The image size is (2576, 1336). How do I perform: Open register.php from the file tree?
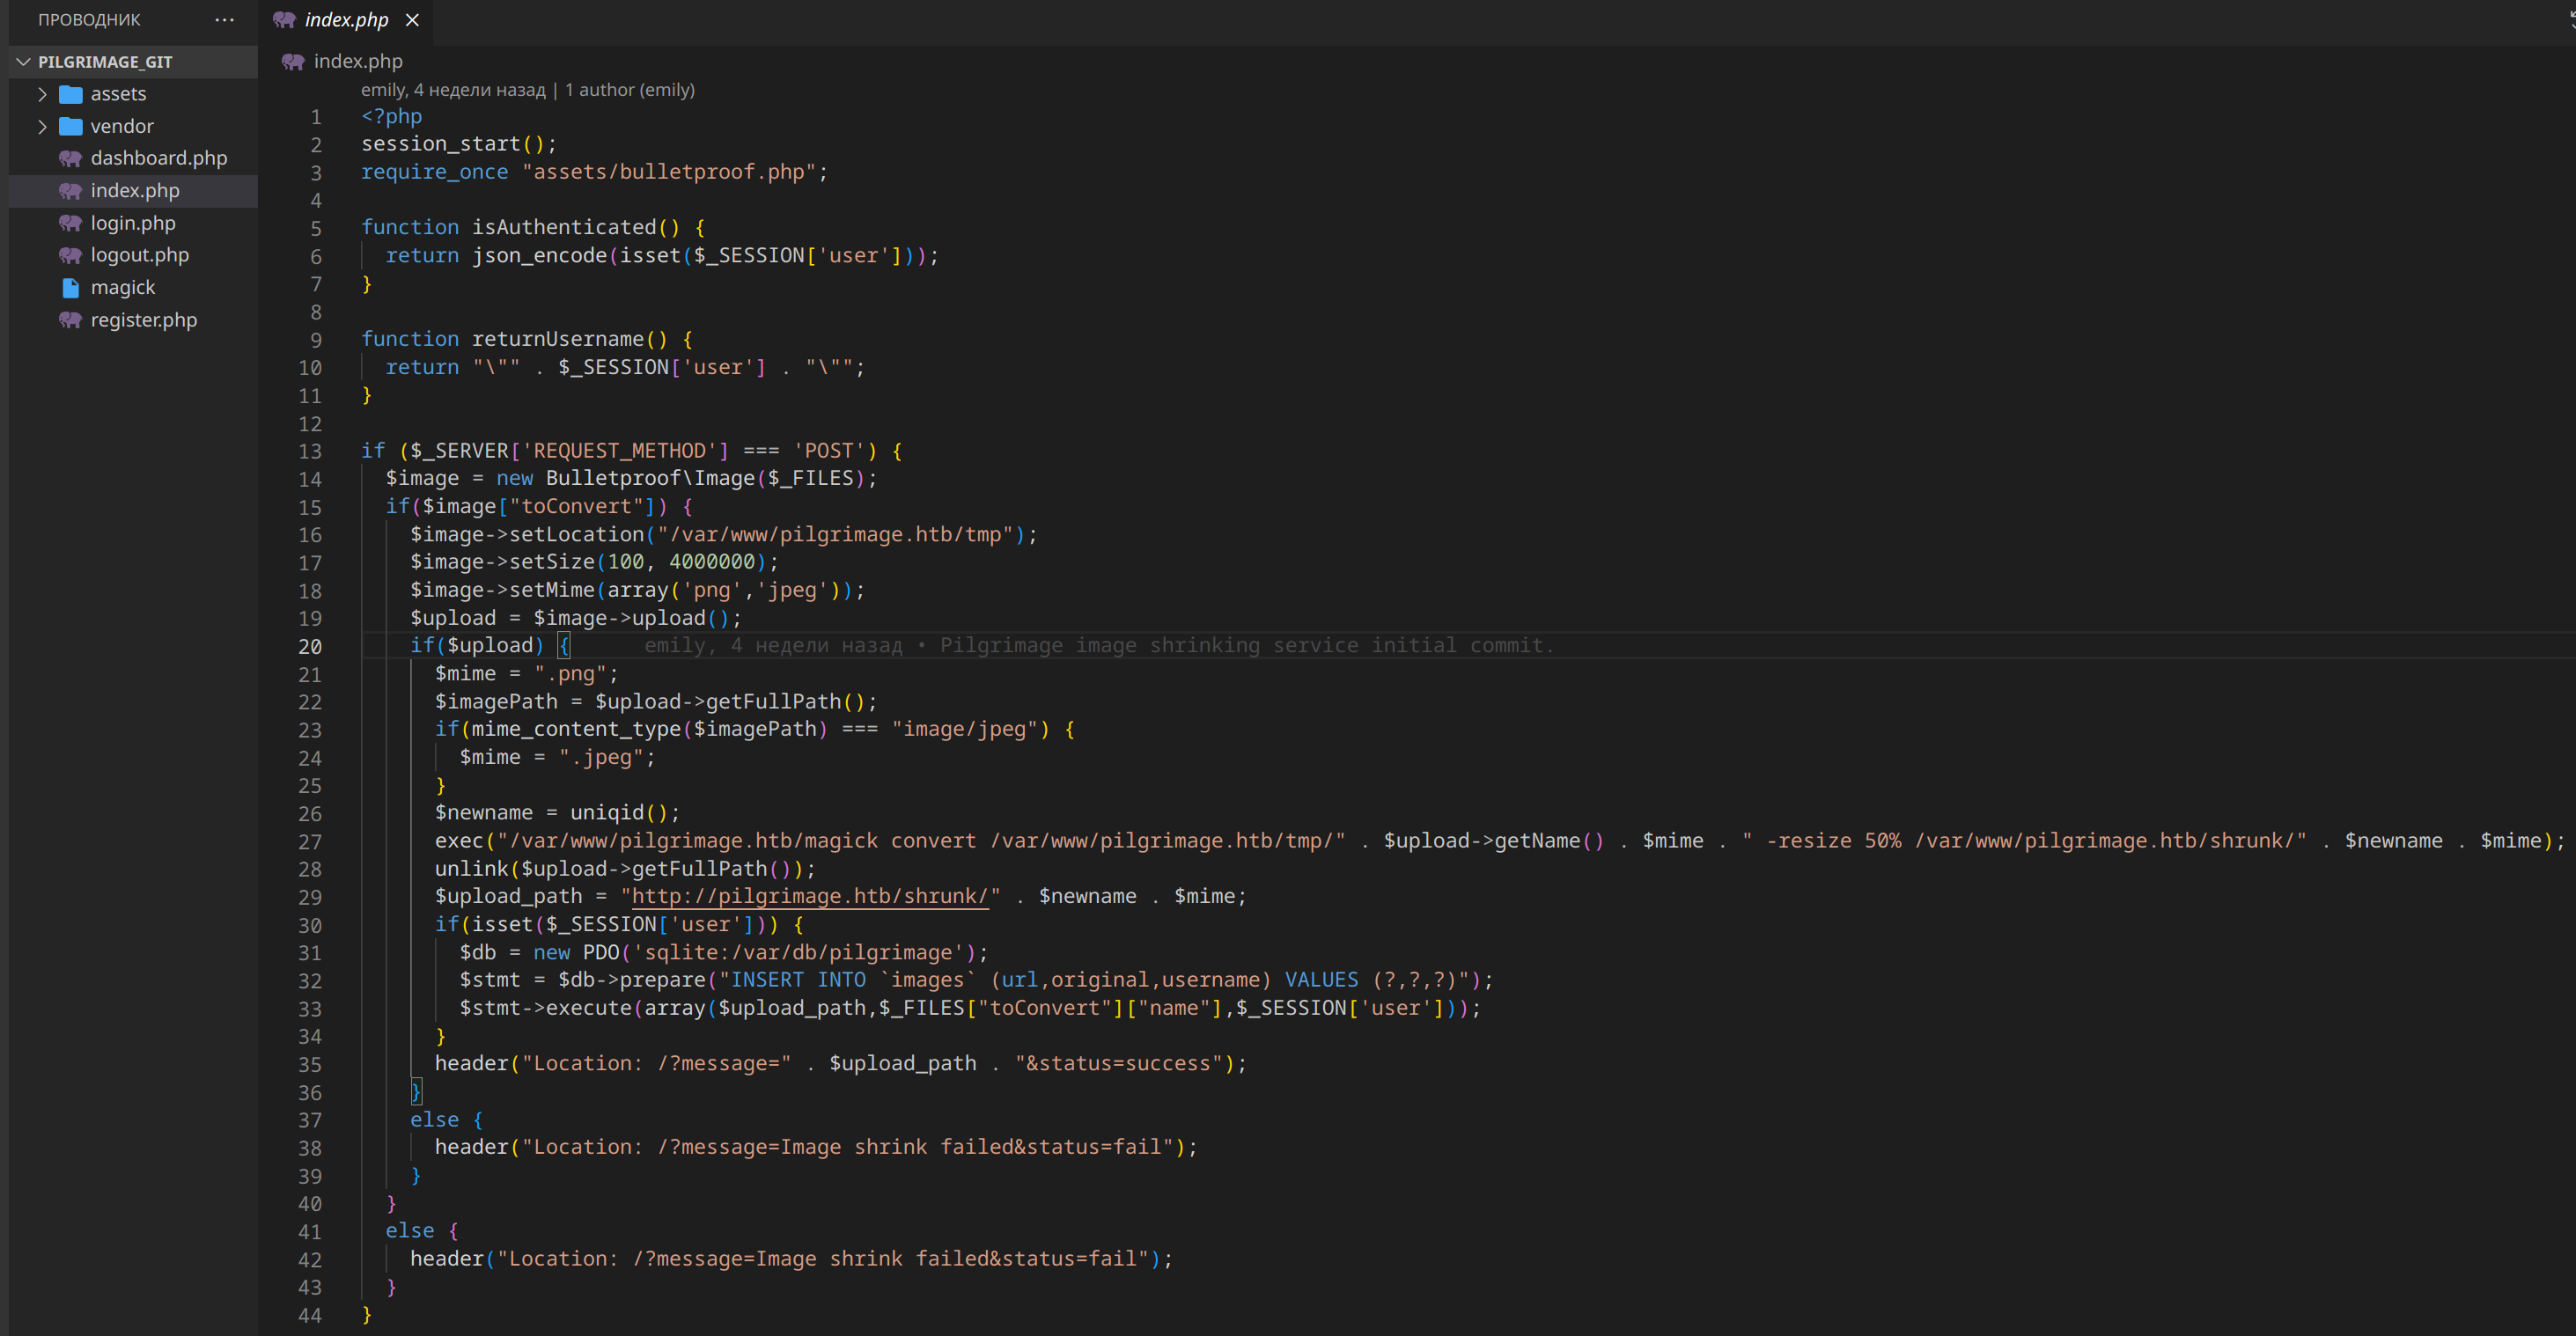[144, 320]
